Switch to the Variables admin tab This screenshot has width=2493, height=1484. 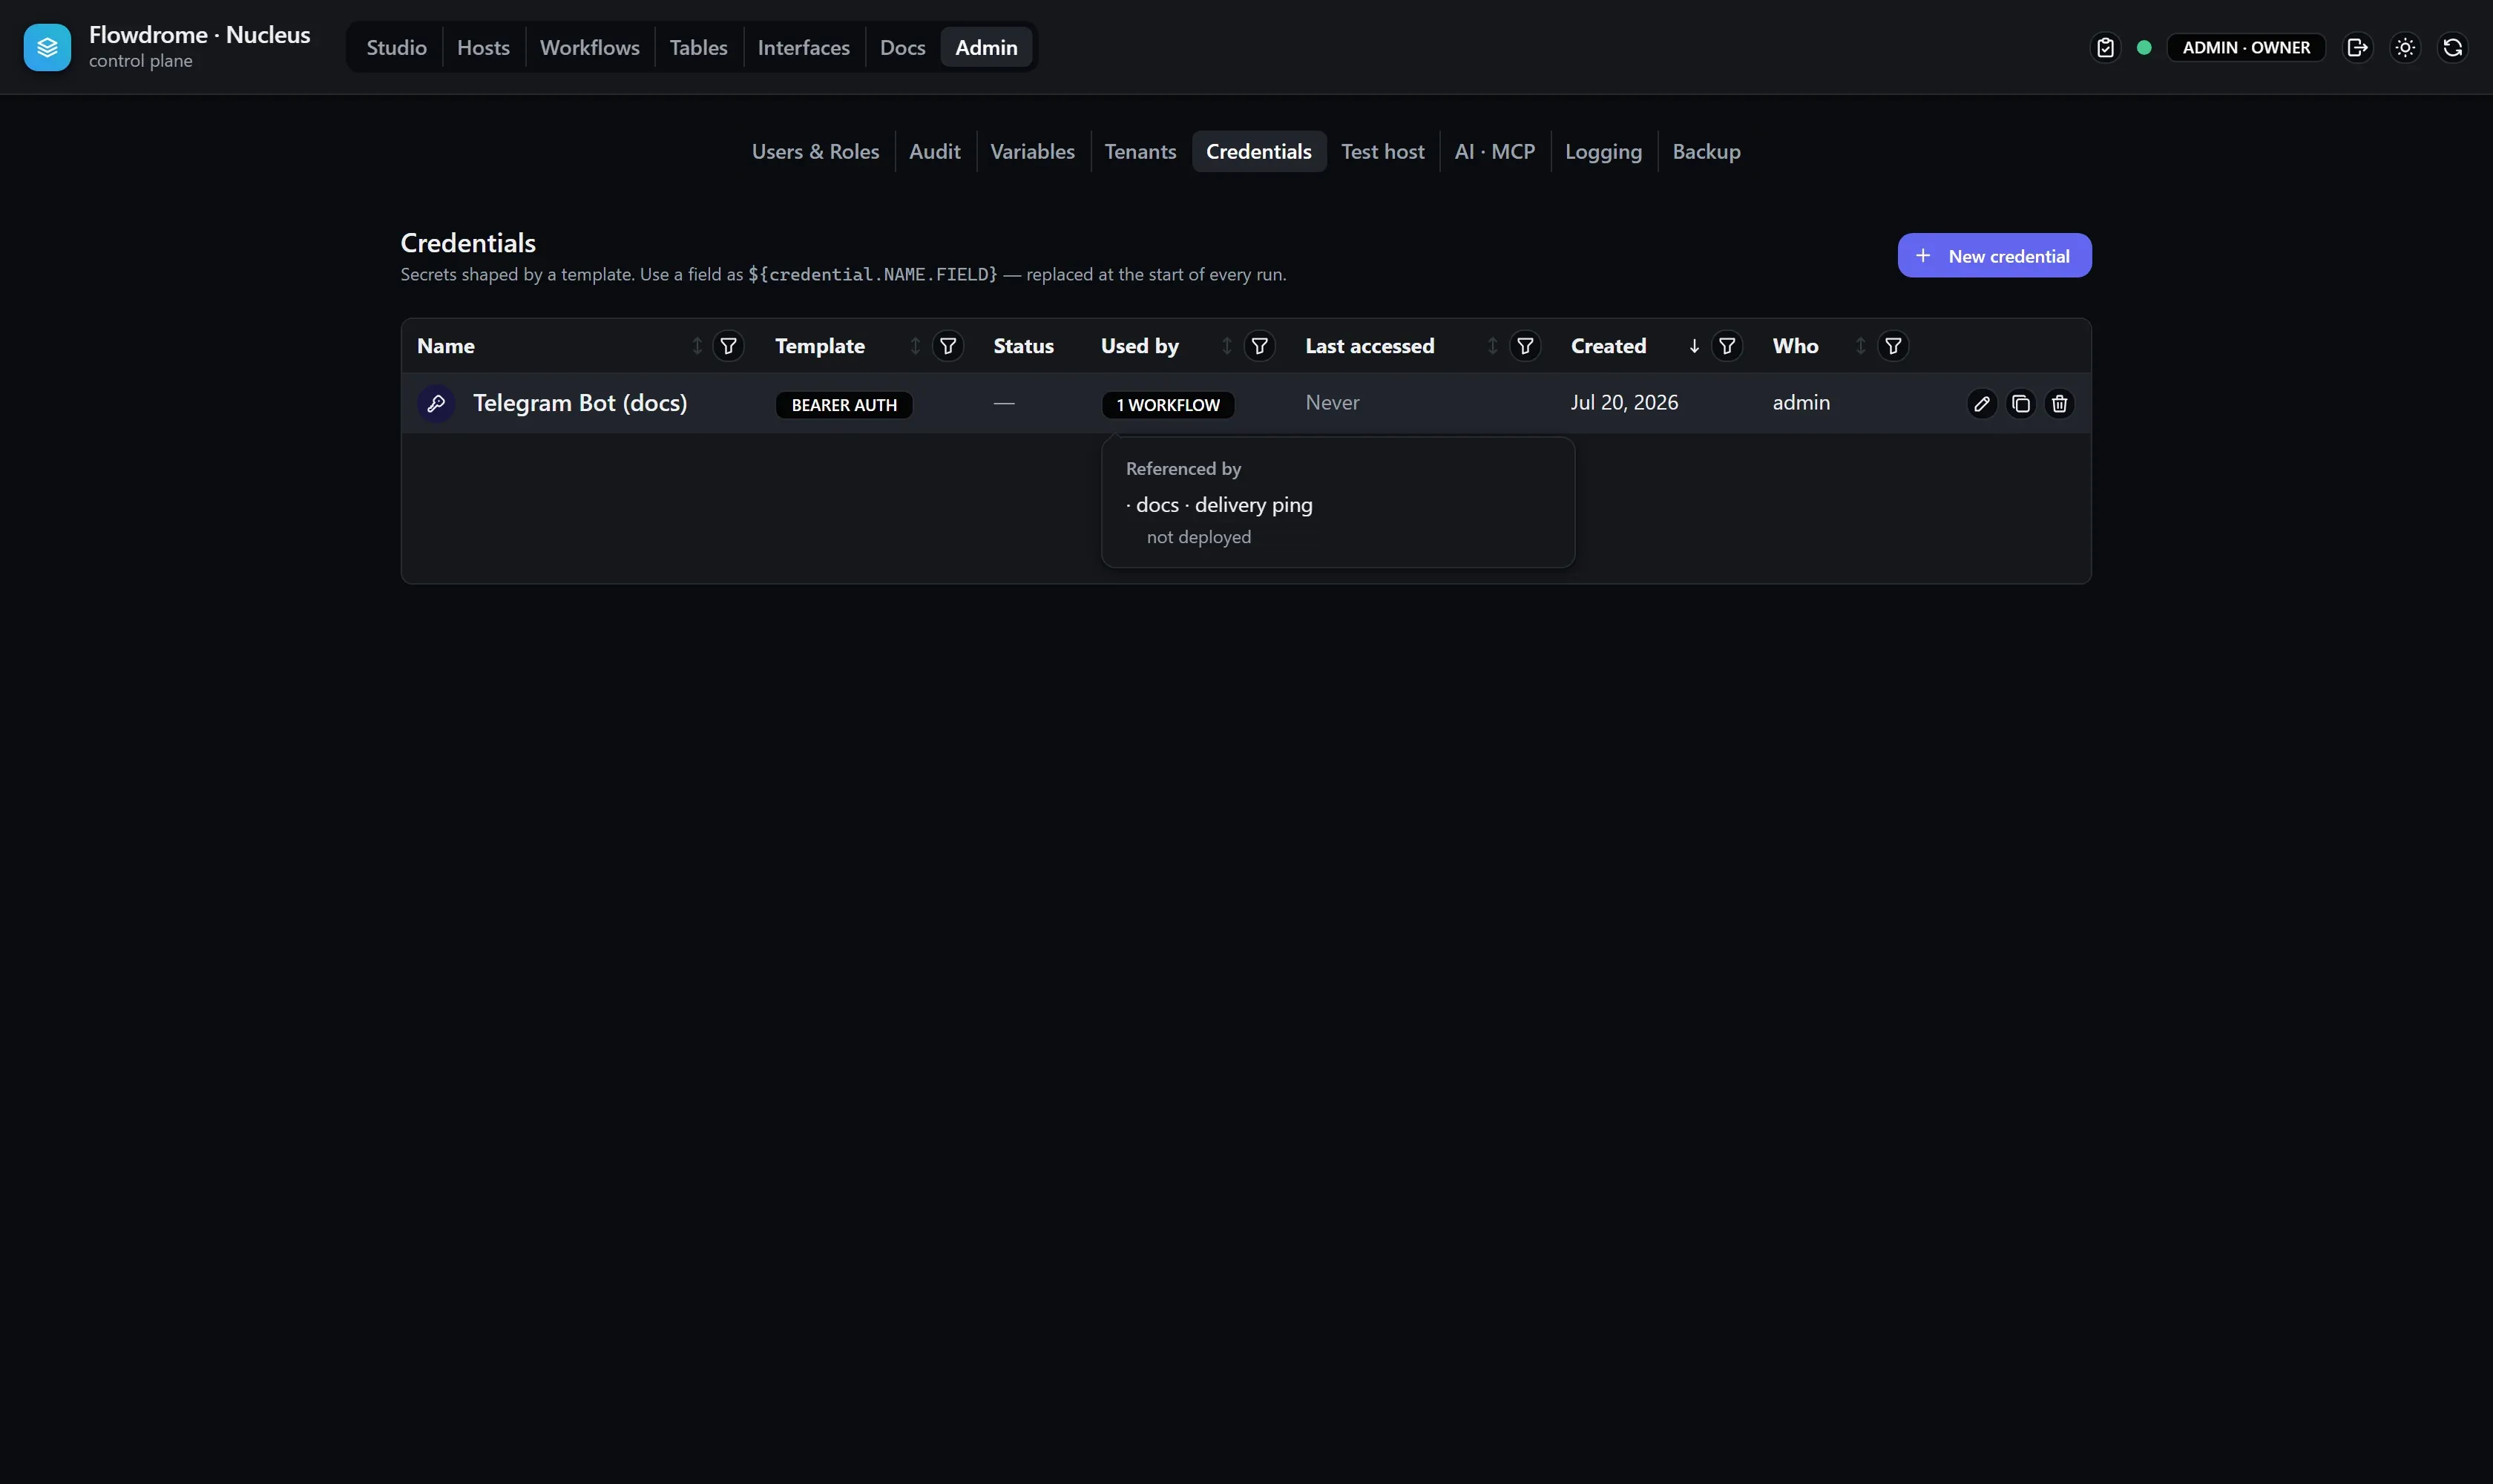[1032, 151]
